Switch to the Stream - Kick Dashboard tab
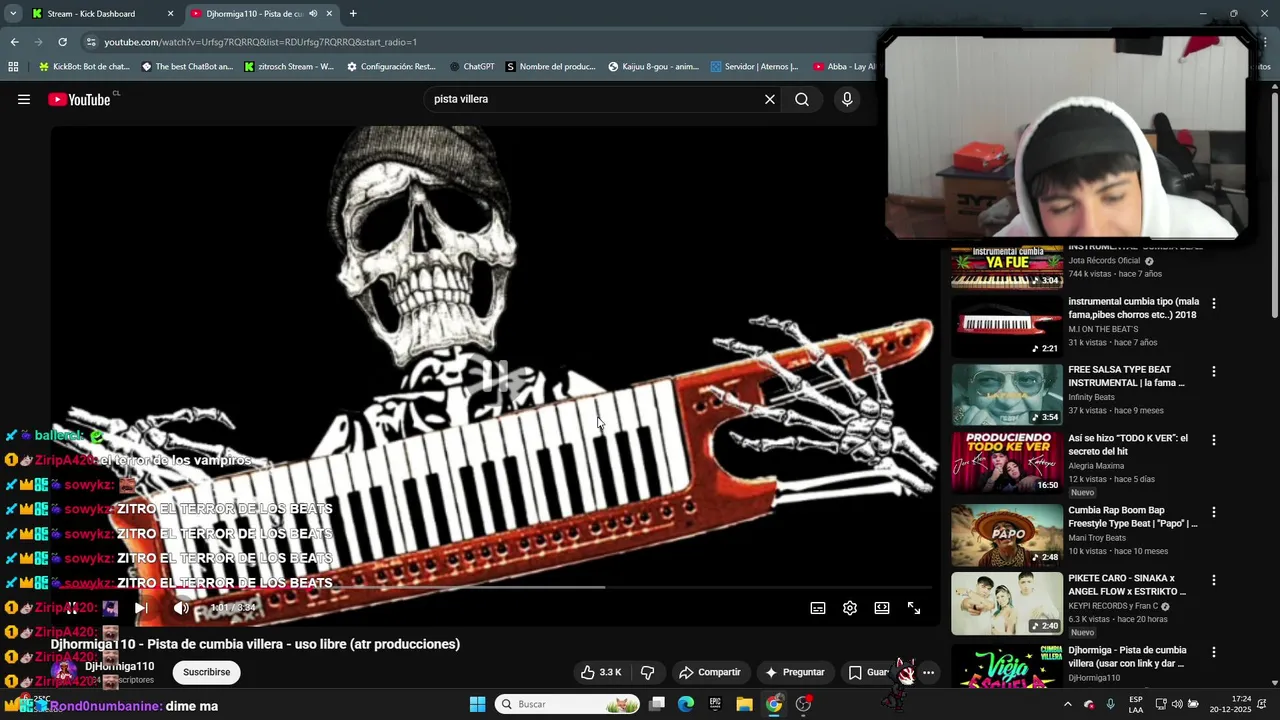Viewport: 1280px width, 720px height. click(x=102, y=14)
